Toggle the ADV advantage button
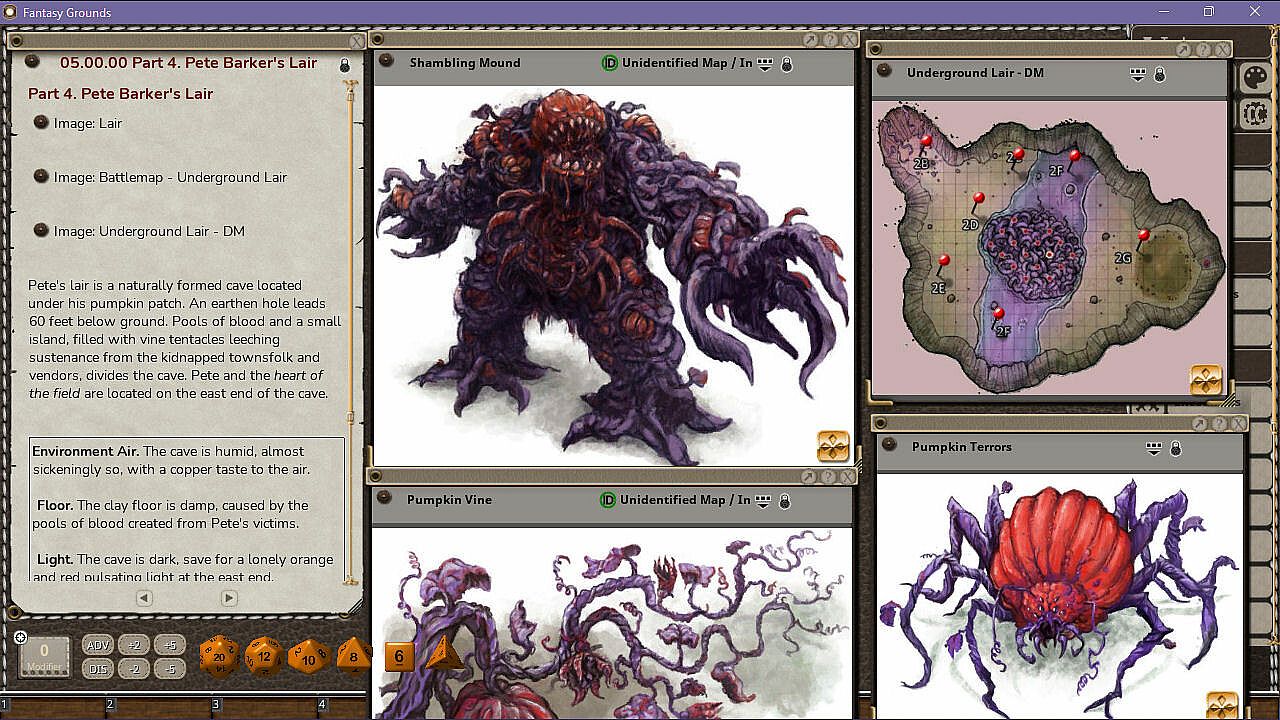The image size is (1280, 720). point(98,645)
